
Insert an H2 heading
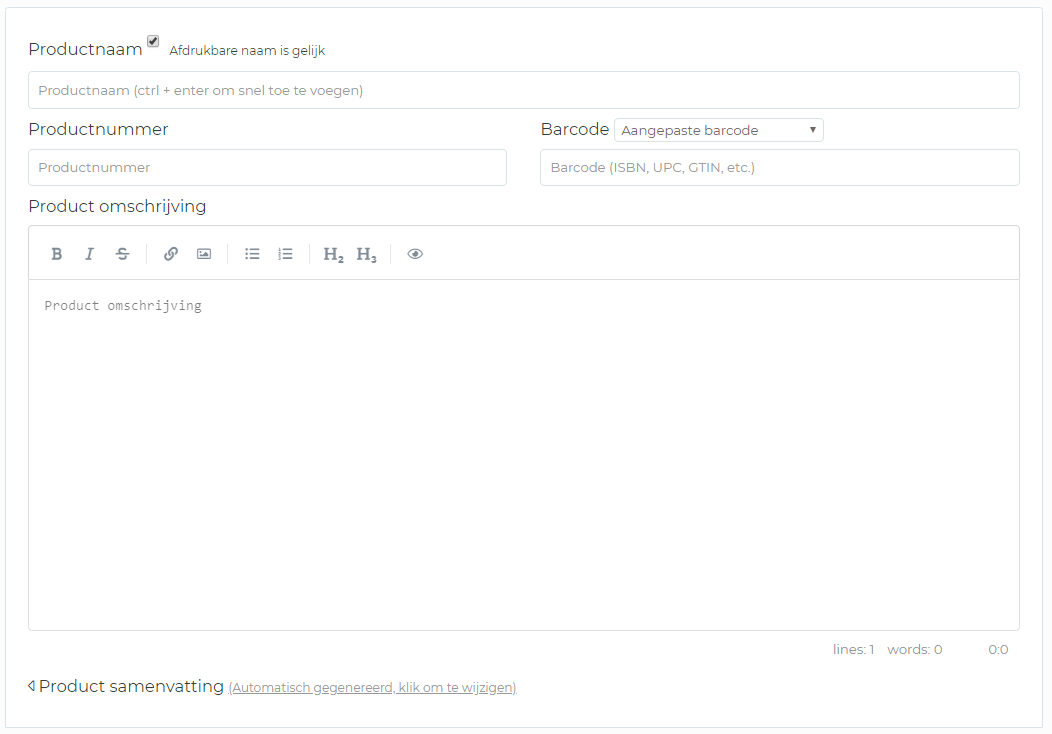pyautogui.click(x=333, y=254)
